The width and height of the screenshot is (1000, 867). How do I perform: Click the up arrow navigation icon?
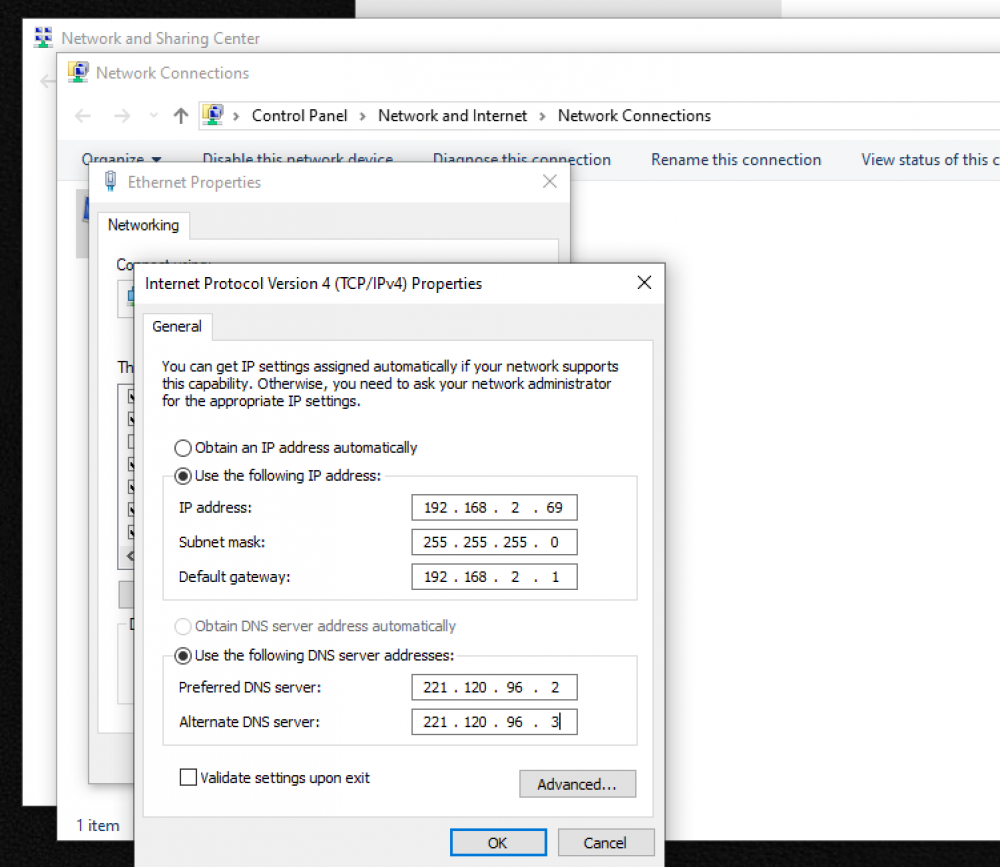point(180,116)
